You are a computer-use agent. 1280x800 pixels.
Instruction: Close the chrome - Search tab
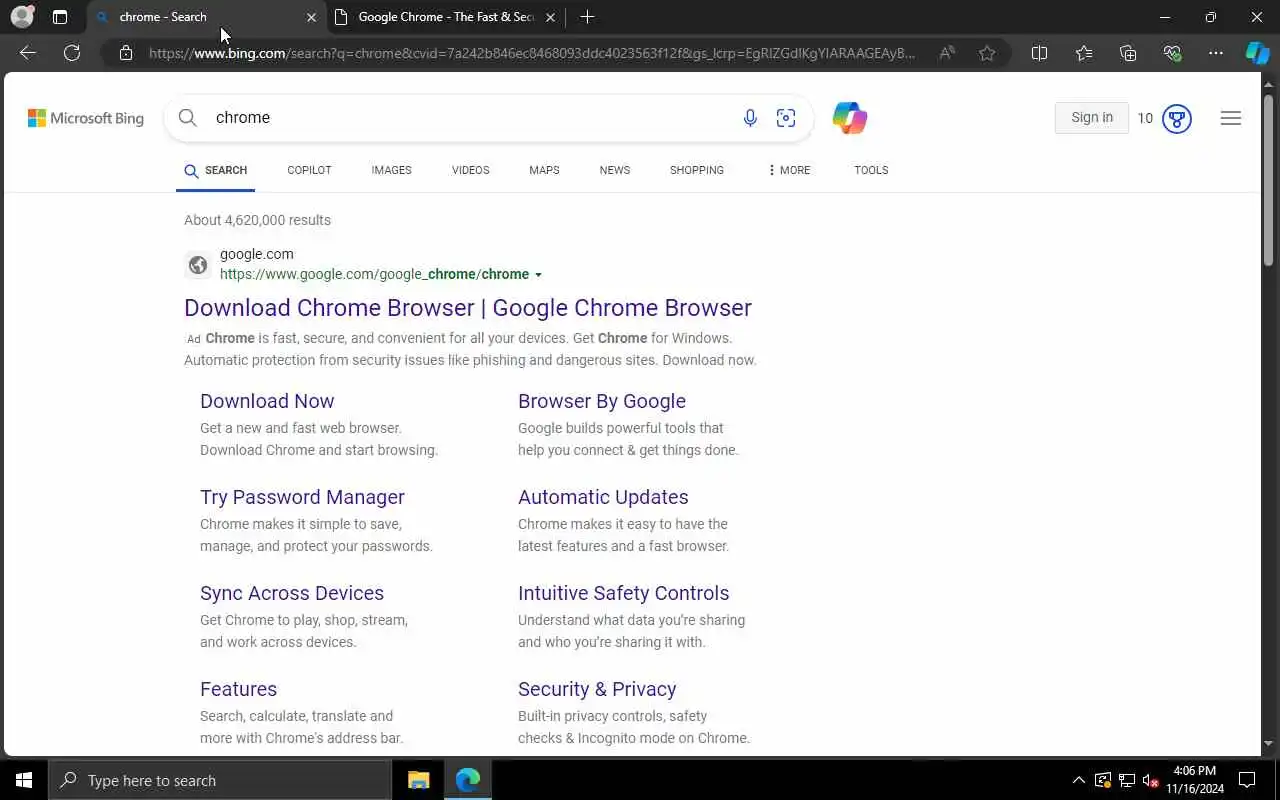click(311, 17)
